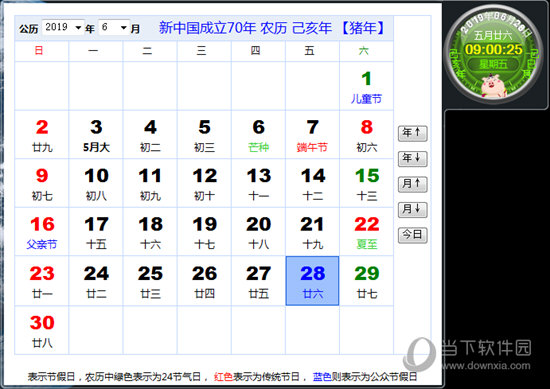Open the year dropdown showing 2019
The image size is (550, 389).
tap(63, 27)
